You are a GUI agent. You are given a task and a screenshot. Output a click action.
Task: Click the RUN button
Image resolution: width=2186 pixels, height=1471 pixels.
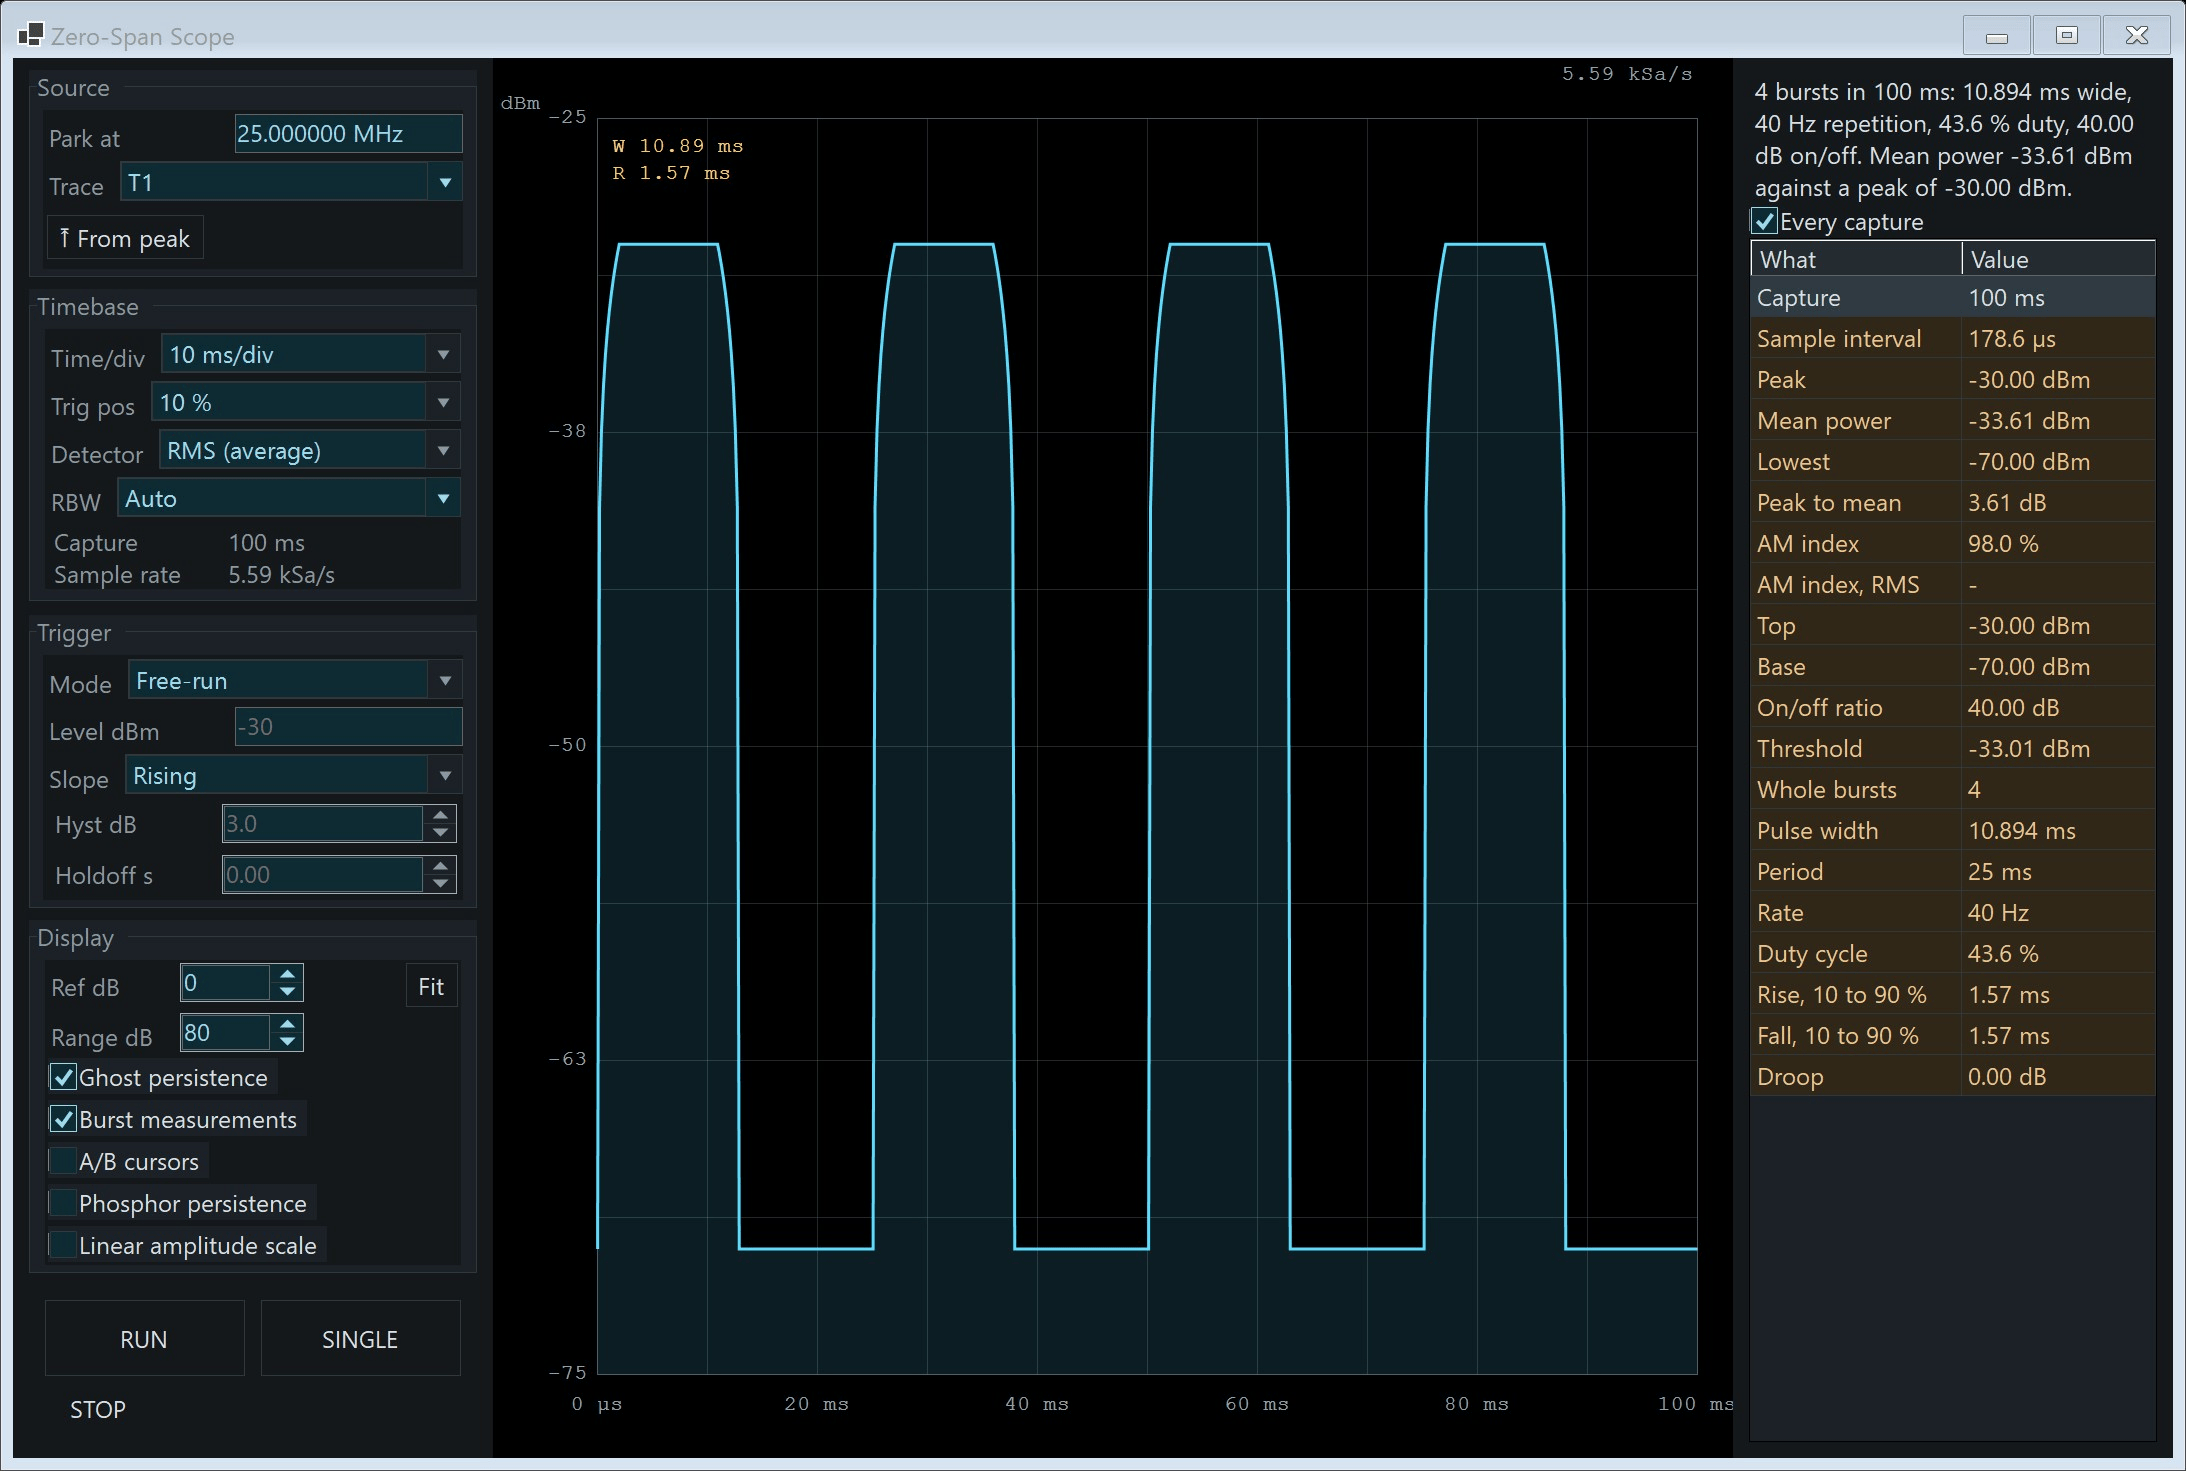144,1339
